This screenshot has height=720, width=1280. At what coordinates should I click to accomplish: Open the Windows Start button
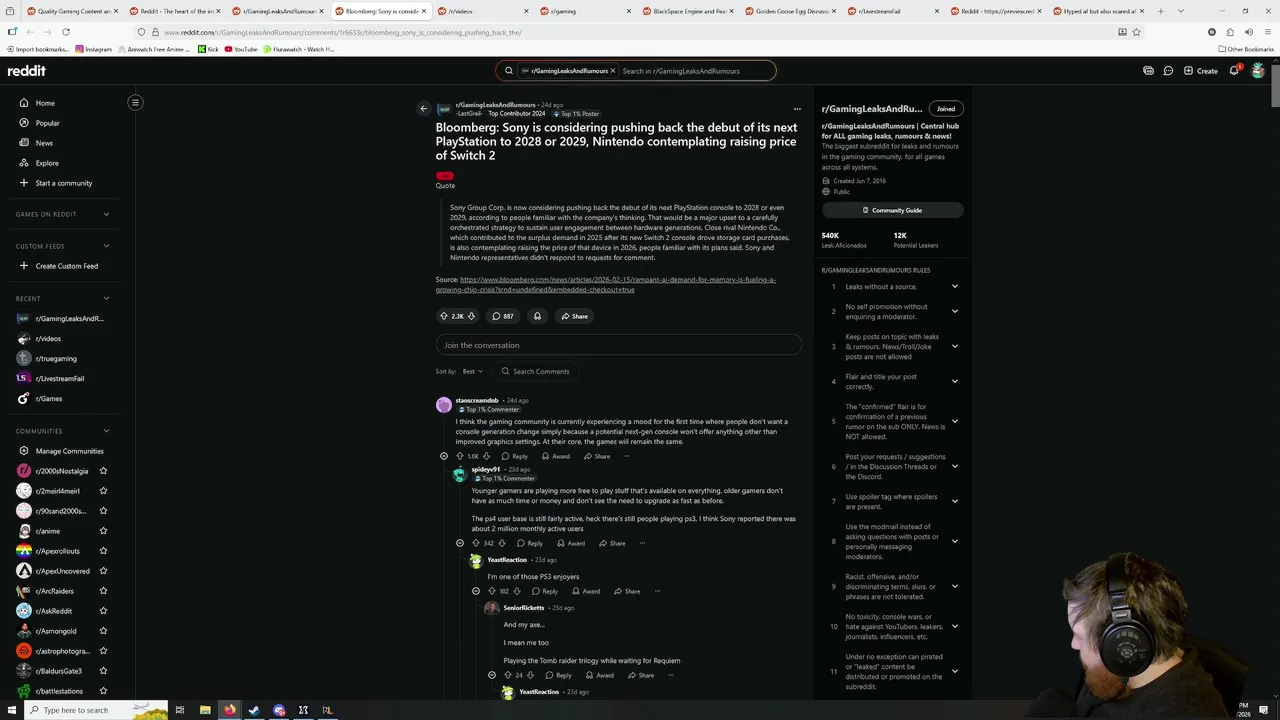click(x=12, y=710)
